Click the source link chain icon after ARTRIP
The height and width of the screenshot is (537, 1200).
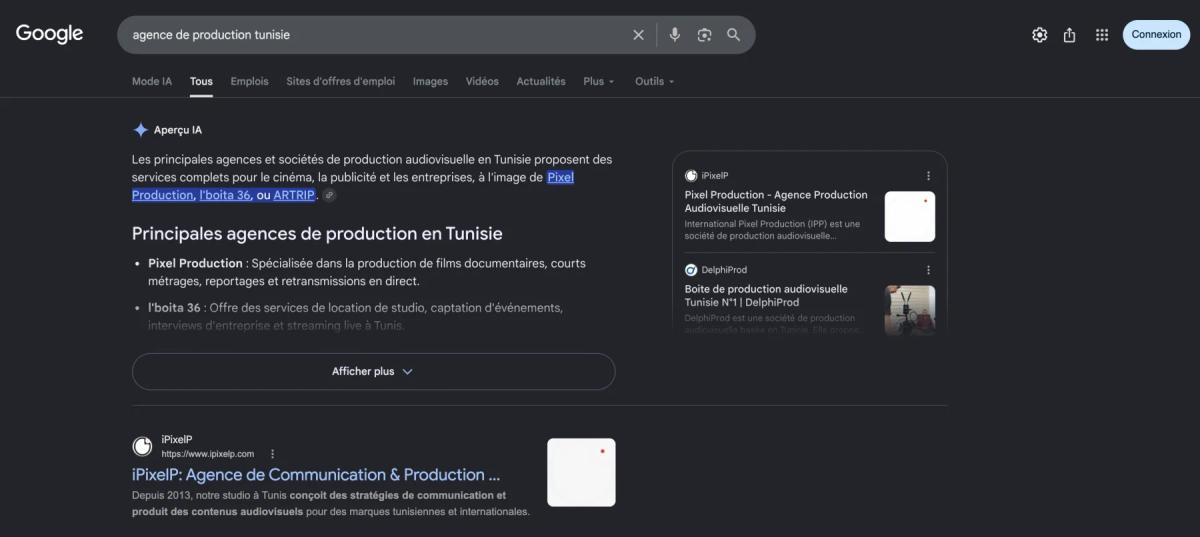coord(329,196)
